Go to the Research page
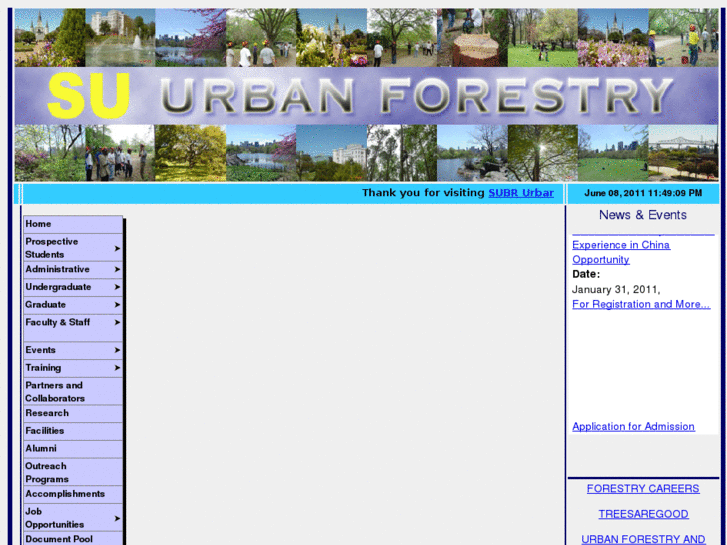 pyautogui.click(x=73, y=413)
